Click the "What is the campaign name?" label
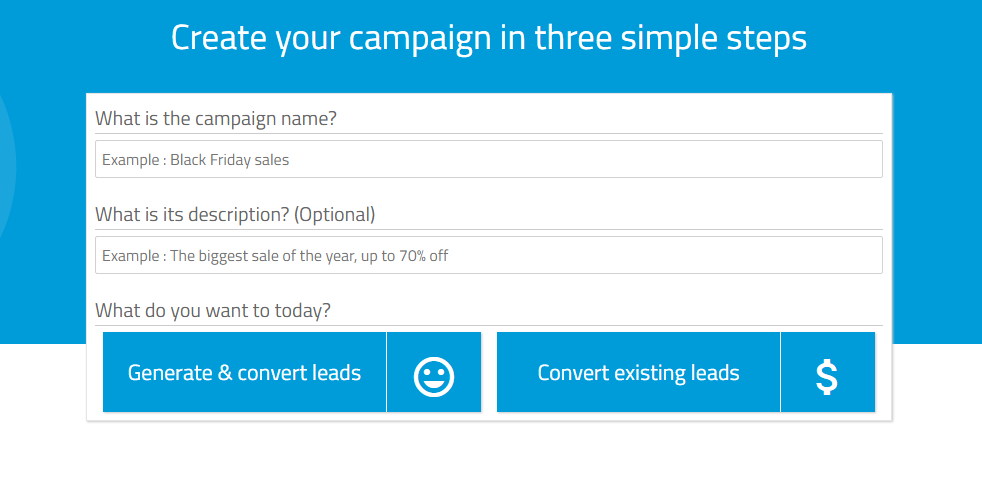The height and width of the screenshot is (488, 982). pyautogui.click(x=216, y=118)
